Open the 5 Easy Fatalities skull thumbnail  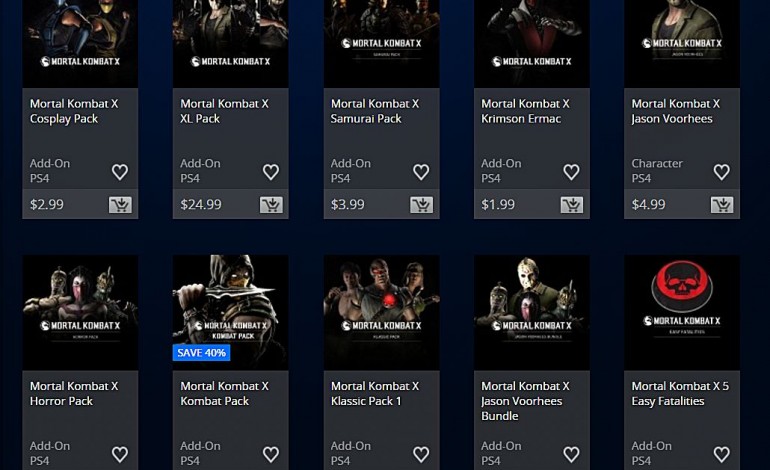pos(682,312)
